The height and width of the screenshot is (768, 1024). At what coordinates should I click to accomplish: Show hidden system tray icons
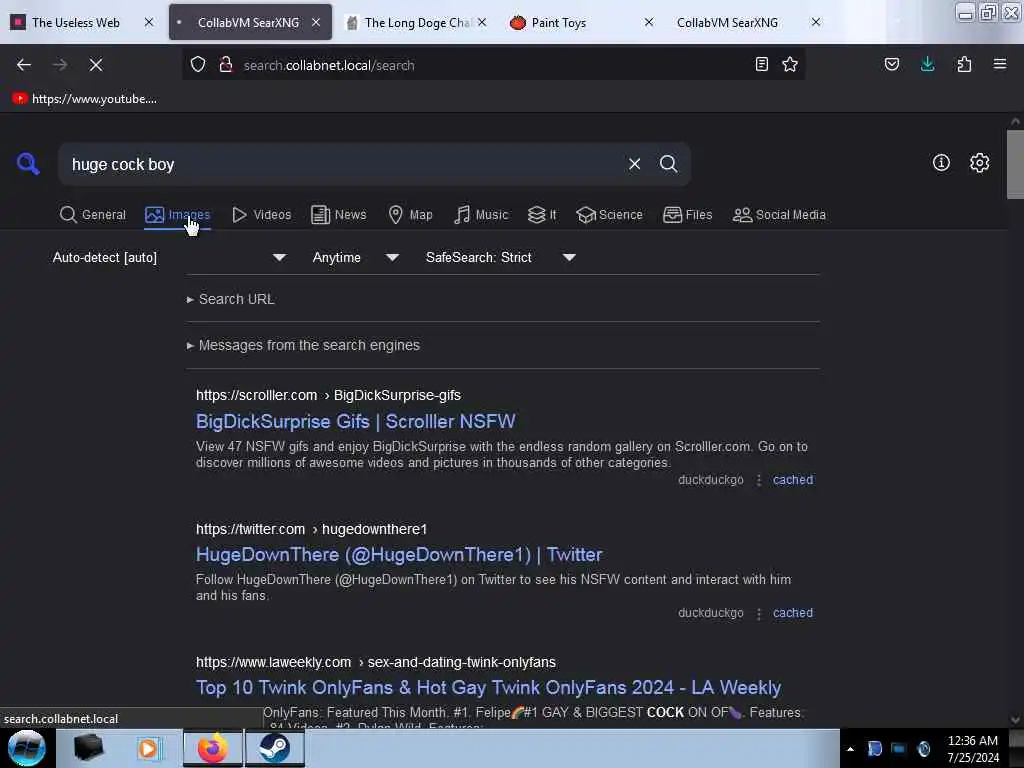pos(850,749)
